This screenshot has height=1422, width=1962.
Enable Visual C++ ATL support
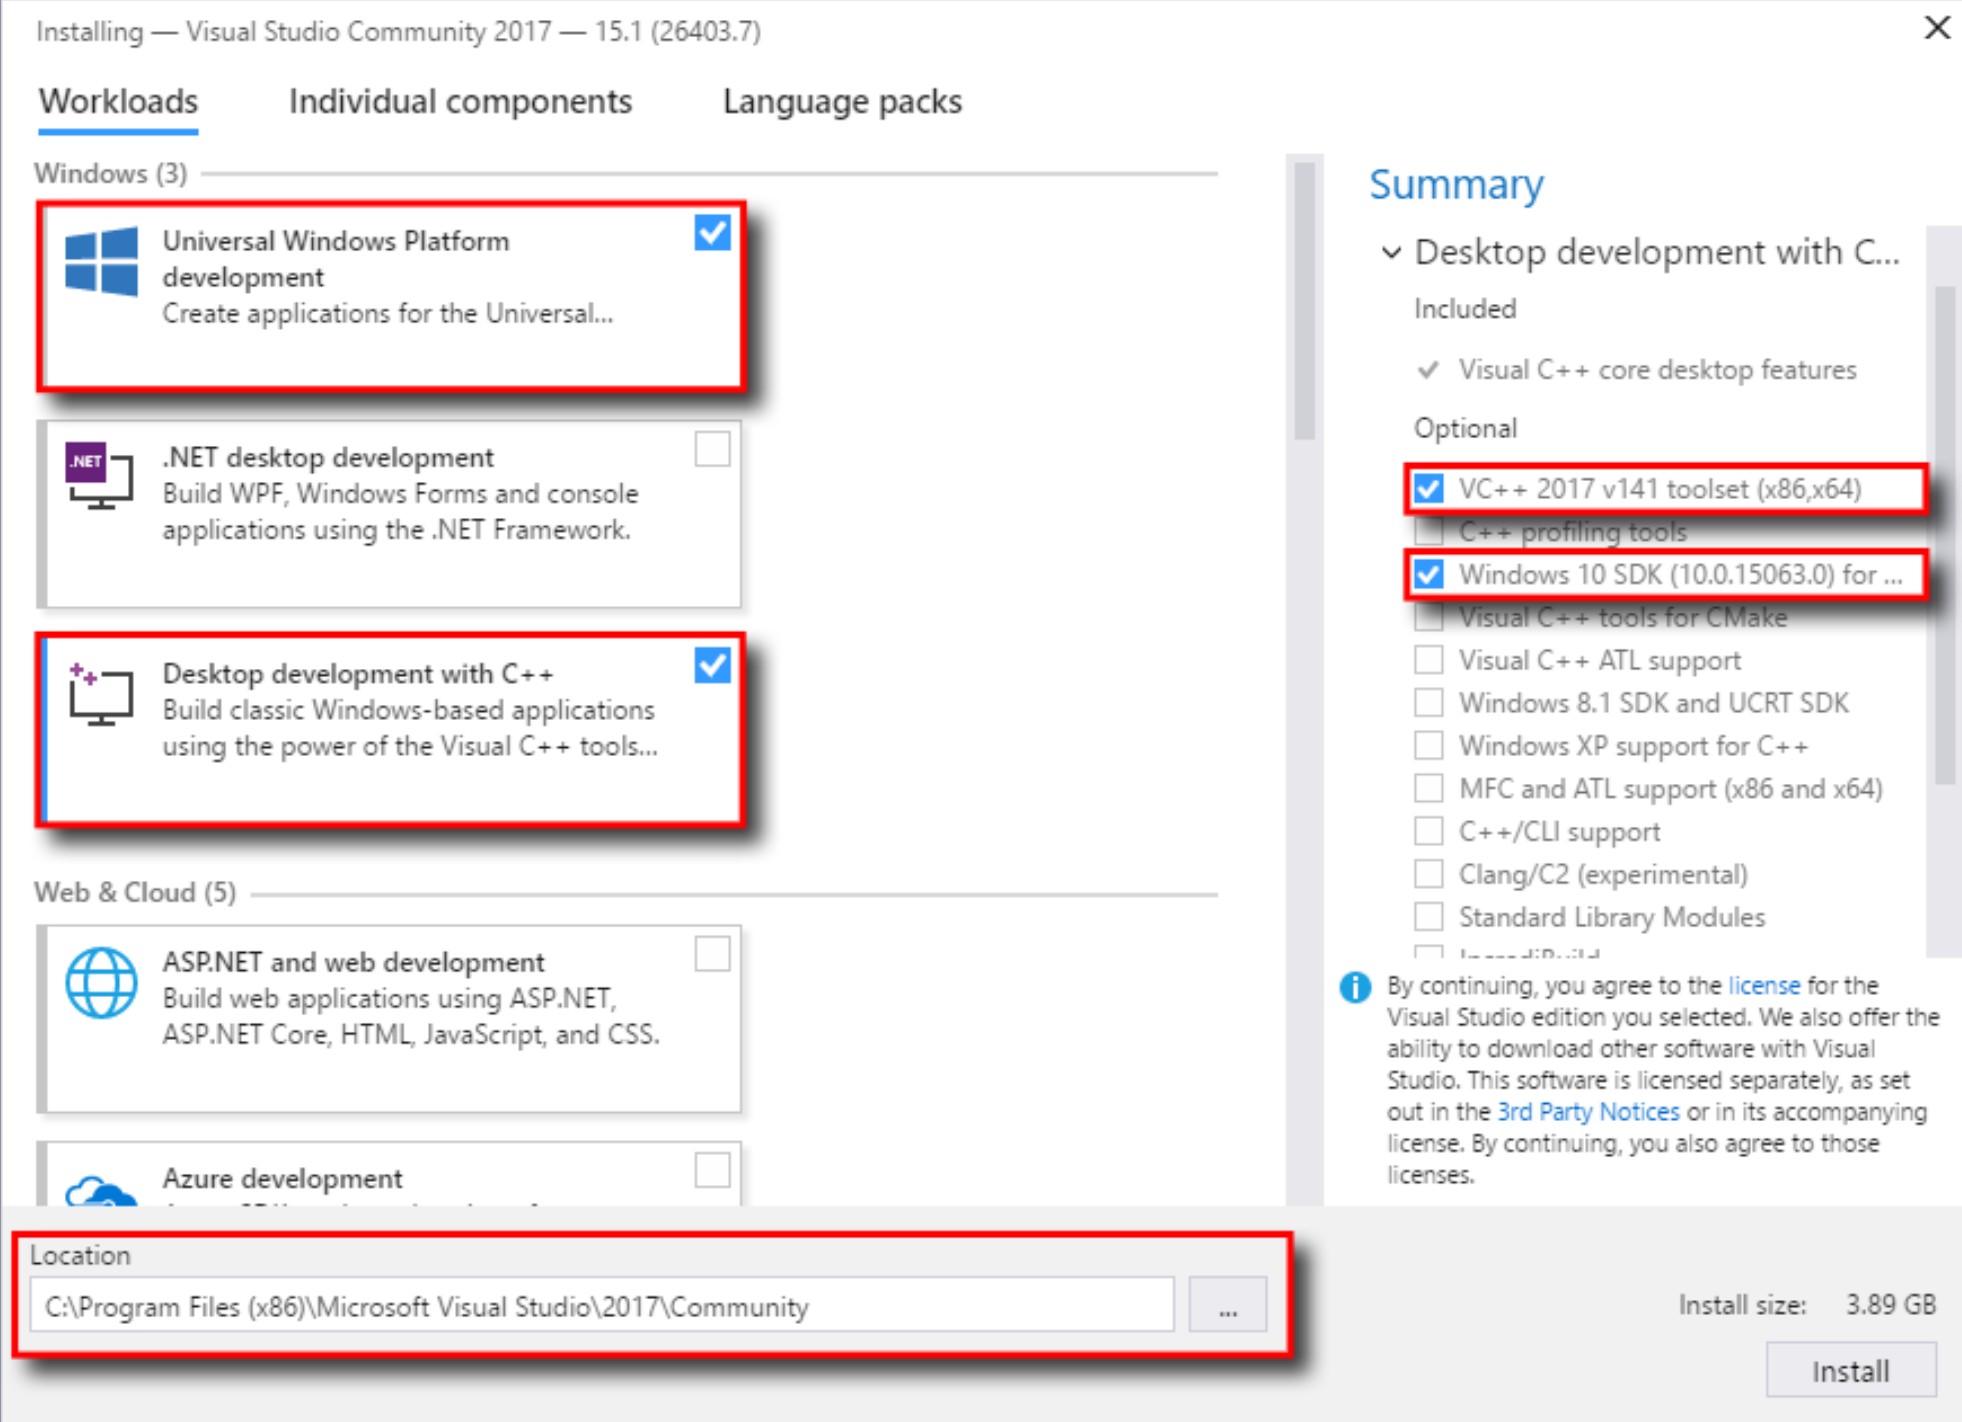(1429, 660)
